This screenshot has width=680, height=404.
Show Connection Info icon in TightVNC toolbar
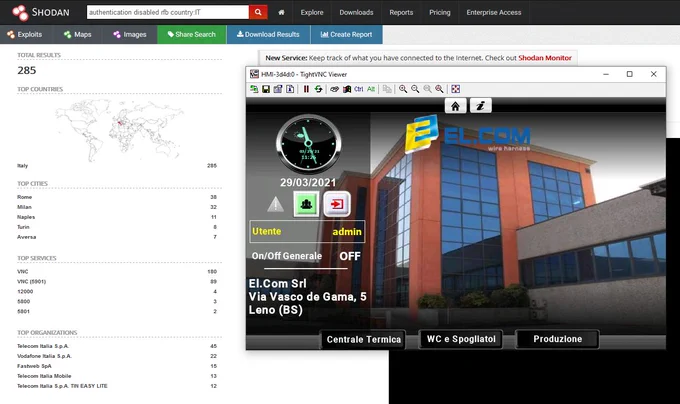[290, 89]
